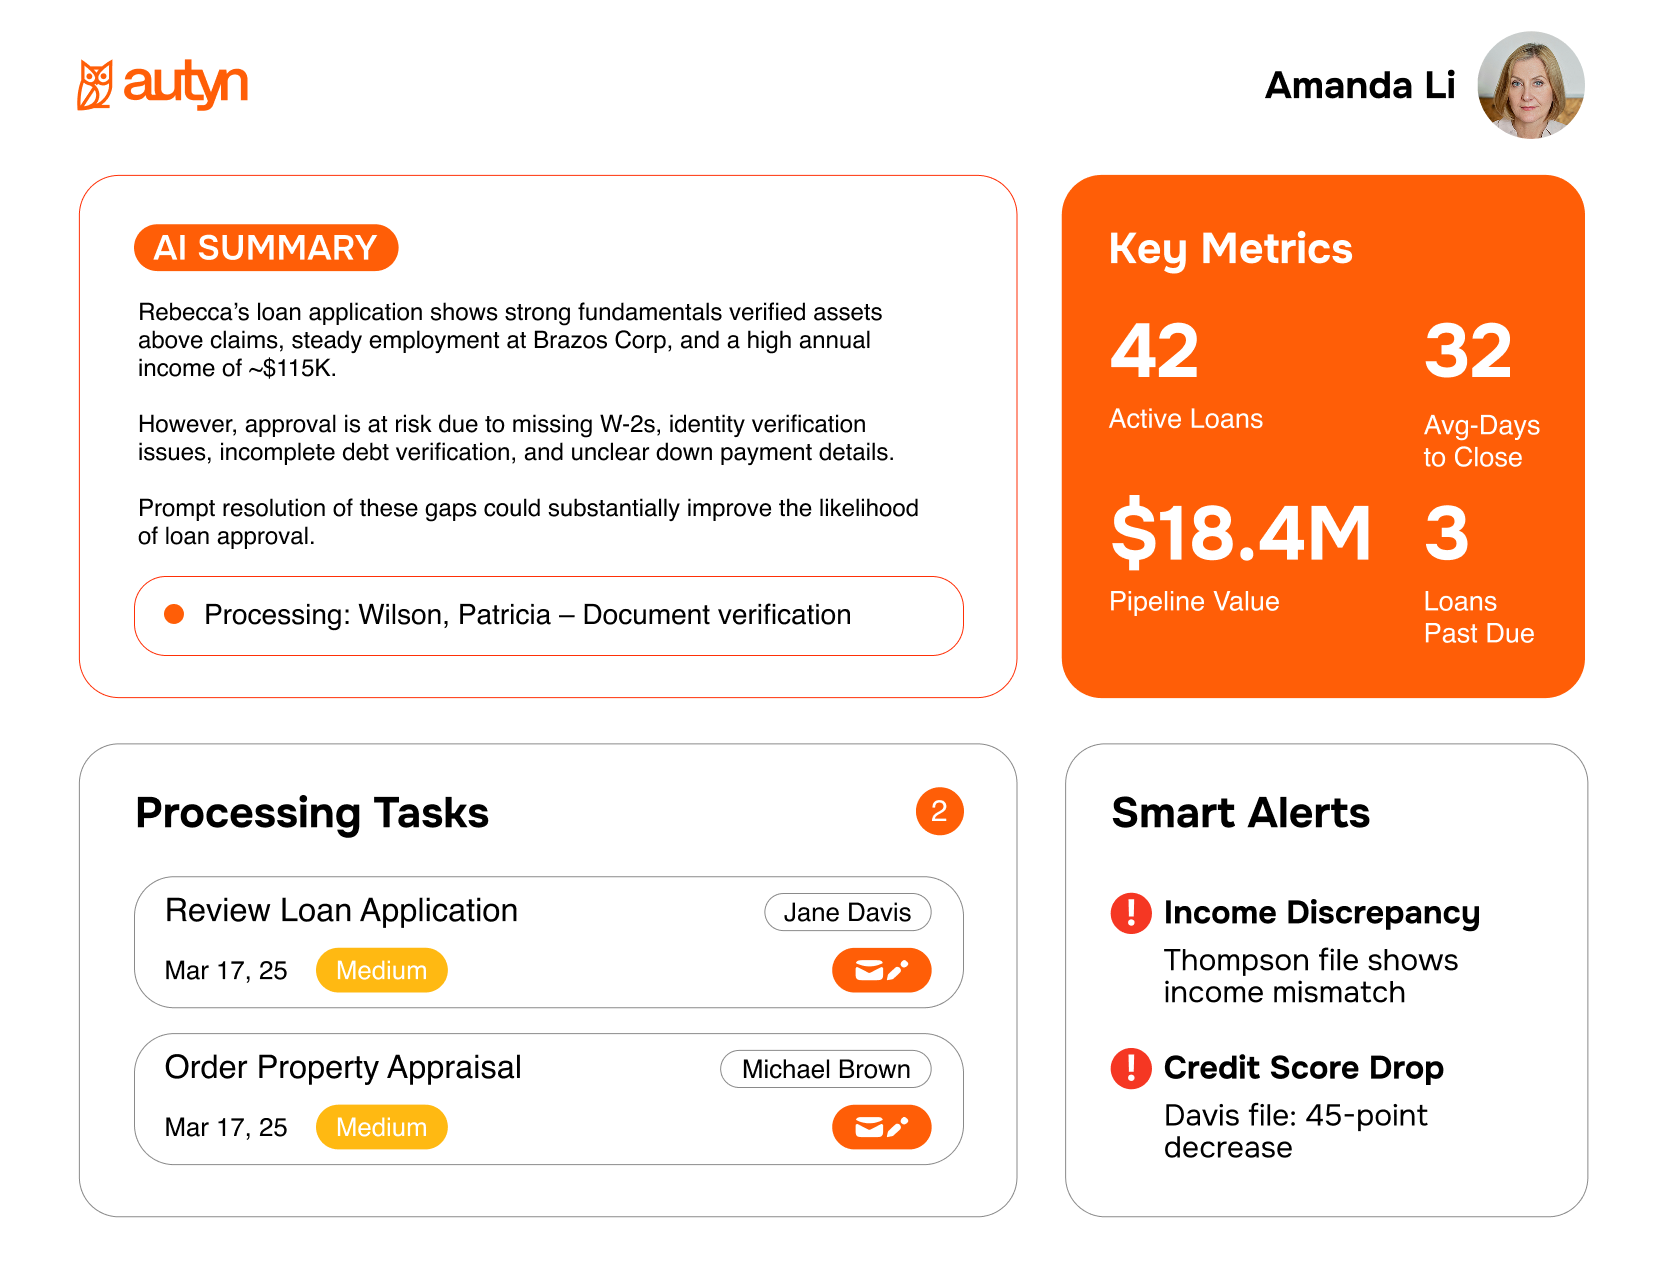Open Amanda Li's profile avatar
Viewport: 1662px width, 1284px height.
click(x=1531, y=85)
